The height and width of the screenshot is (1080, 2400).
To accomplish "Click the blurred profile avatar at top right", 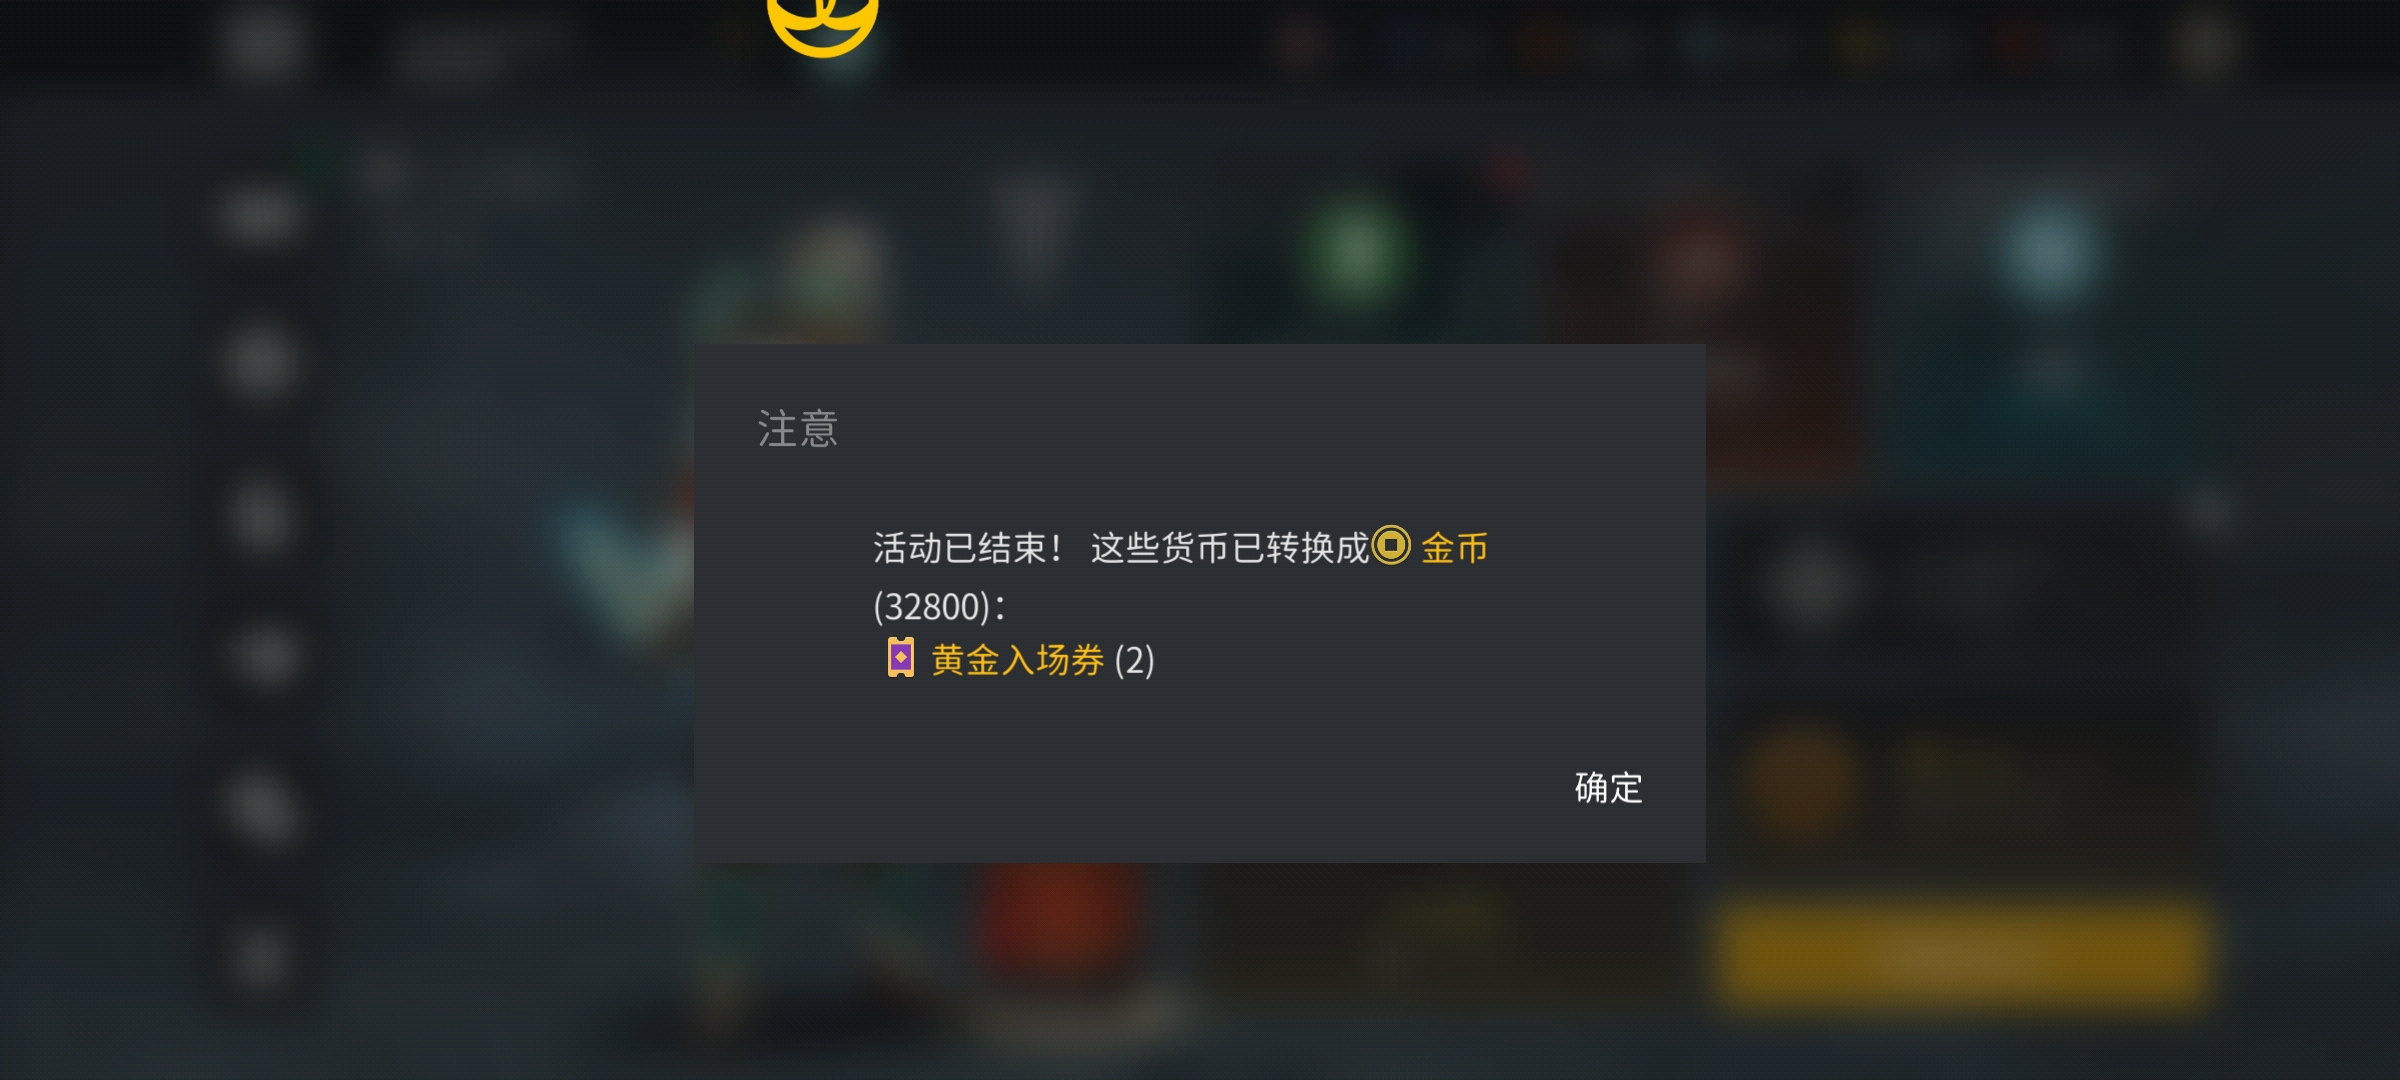I will pos(2206,46).
